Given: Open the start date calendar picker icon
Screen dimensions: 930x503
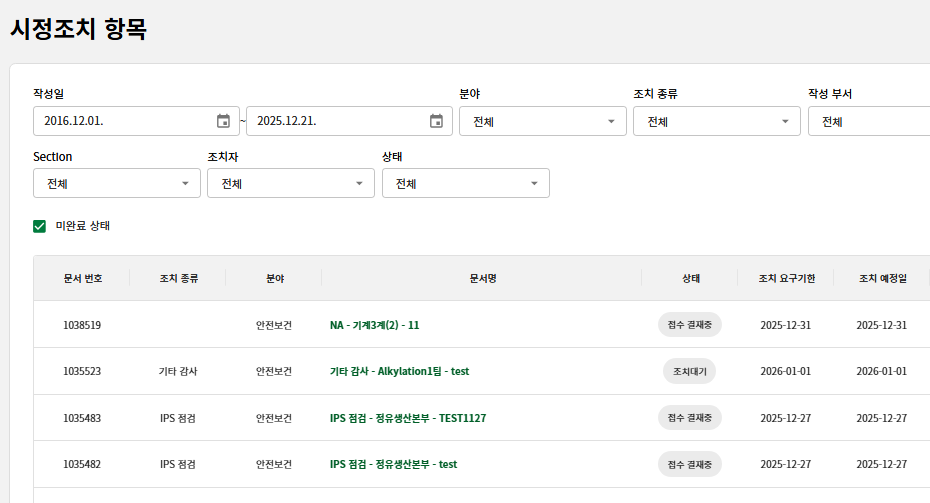Looking at the screenshot, I should pyautogui.click(x=223, y=121).
